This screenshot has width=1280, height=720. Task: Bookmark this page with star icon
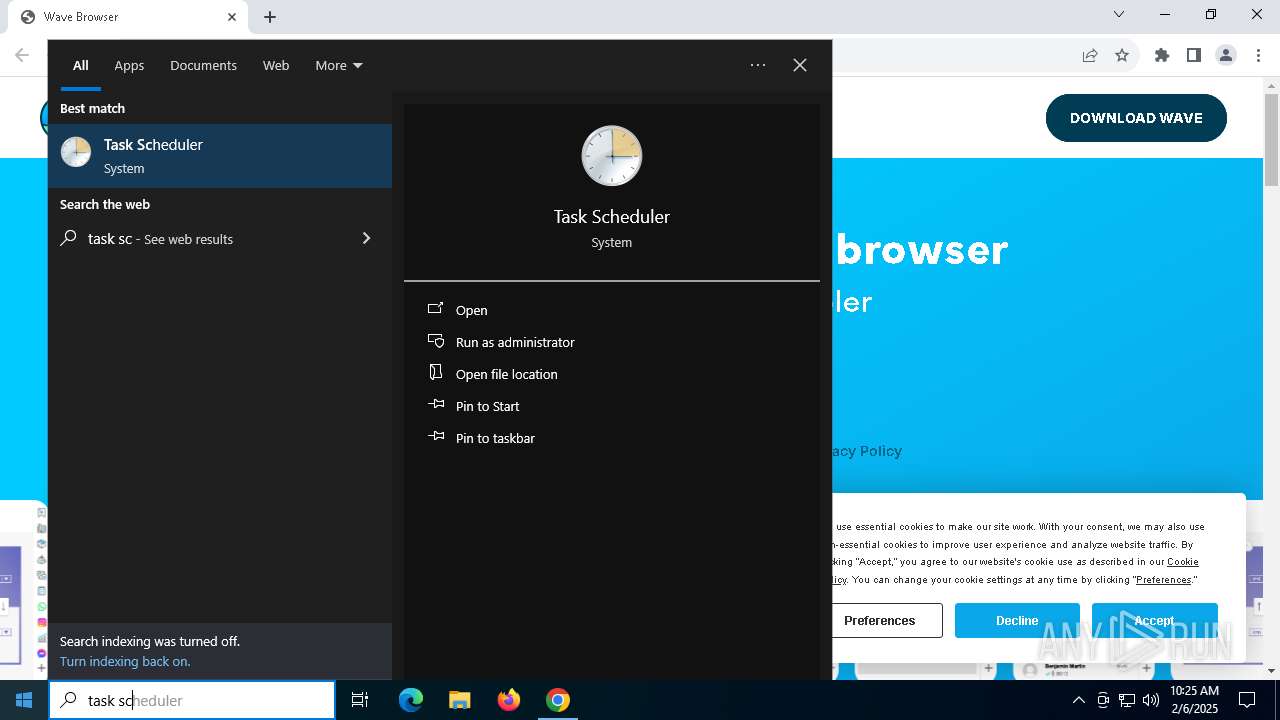pos(1122,55)
